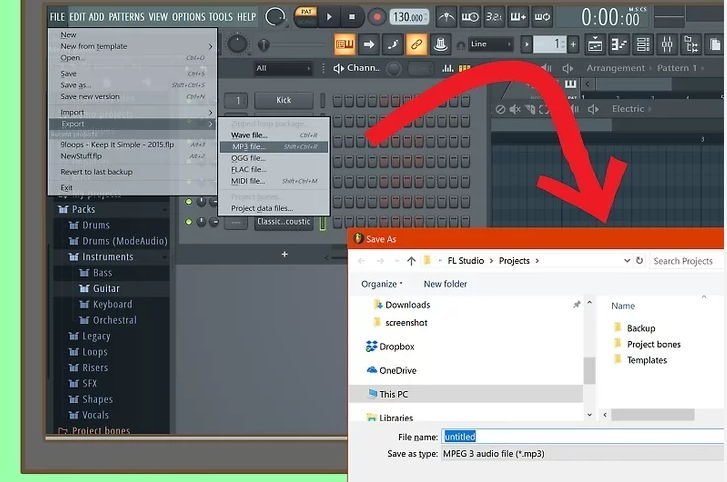
Task: Toggle the PAT/SONG mode switch
Action: pos(306,17)
